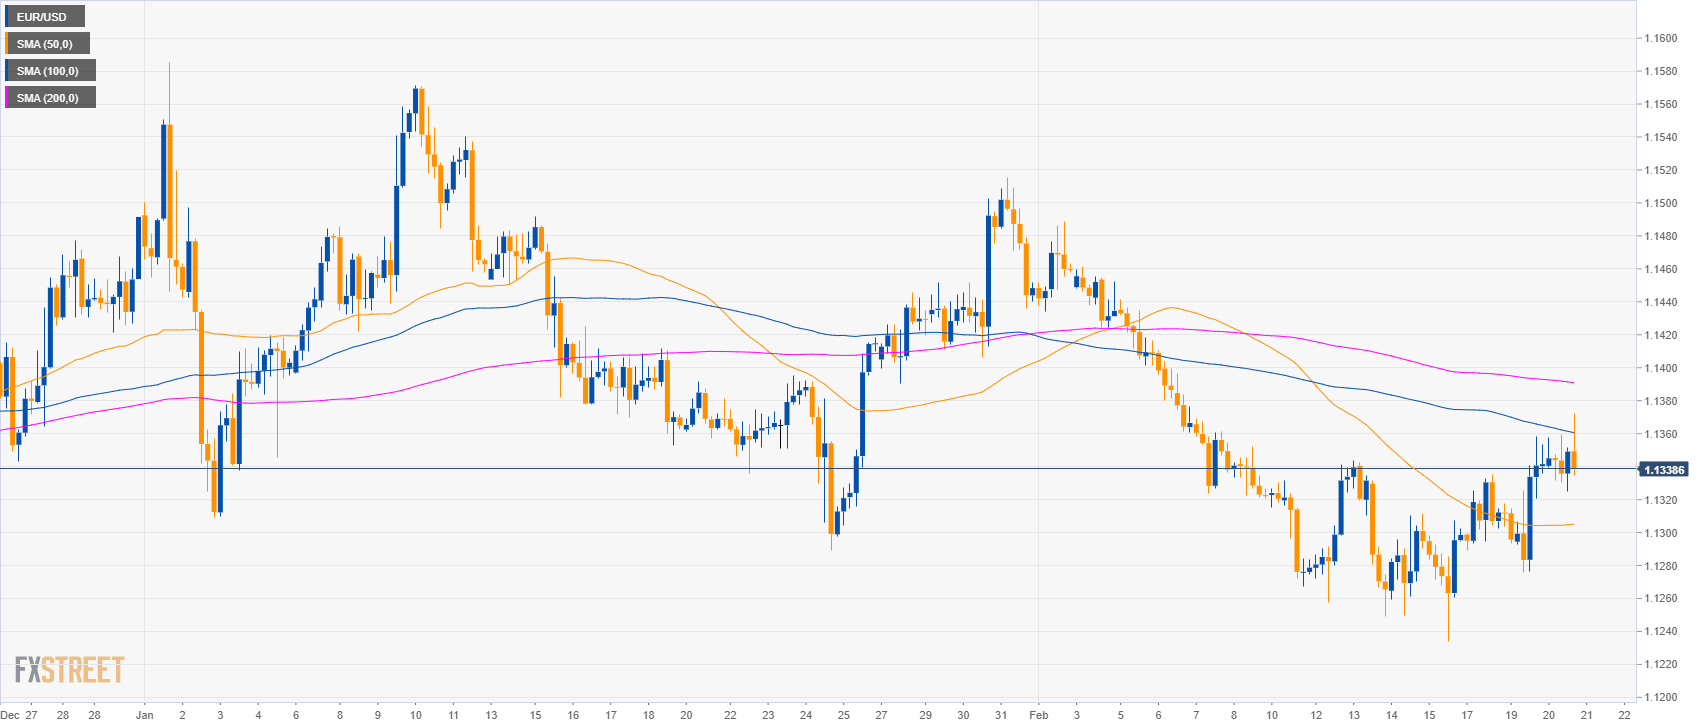Click the 1.1240 price axis label
This screenshot has width=1707, height=728.
click(x=1661, y=631)
